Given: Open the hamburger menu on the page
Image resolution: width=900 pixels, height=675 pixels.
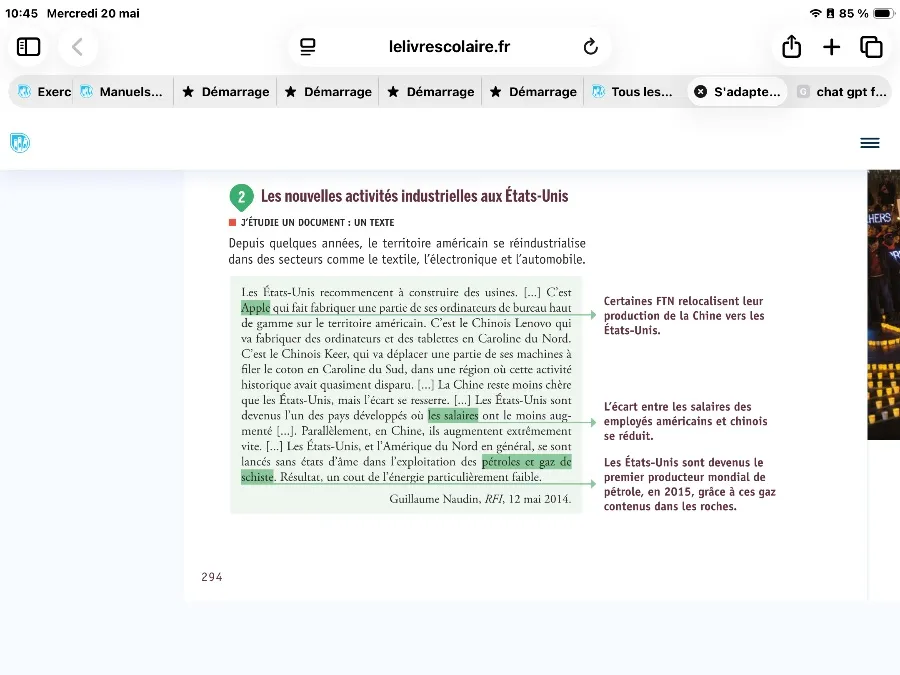Looking at the screenshot, I should click(870, 143).
